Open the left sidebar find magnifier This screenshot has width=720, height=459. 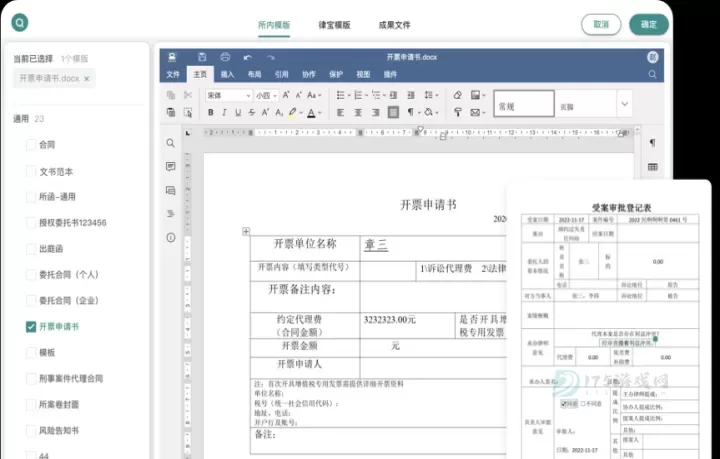170,143
